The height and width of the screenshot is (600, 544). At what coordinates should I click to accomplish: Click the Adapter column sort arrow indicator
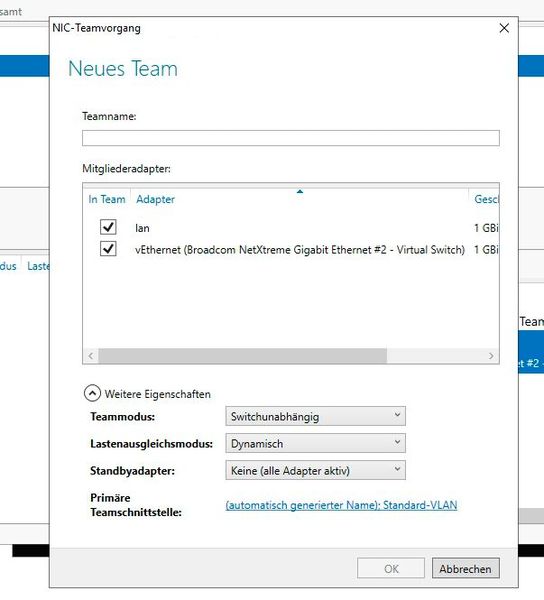click(300, 191)
